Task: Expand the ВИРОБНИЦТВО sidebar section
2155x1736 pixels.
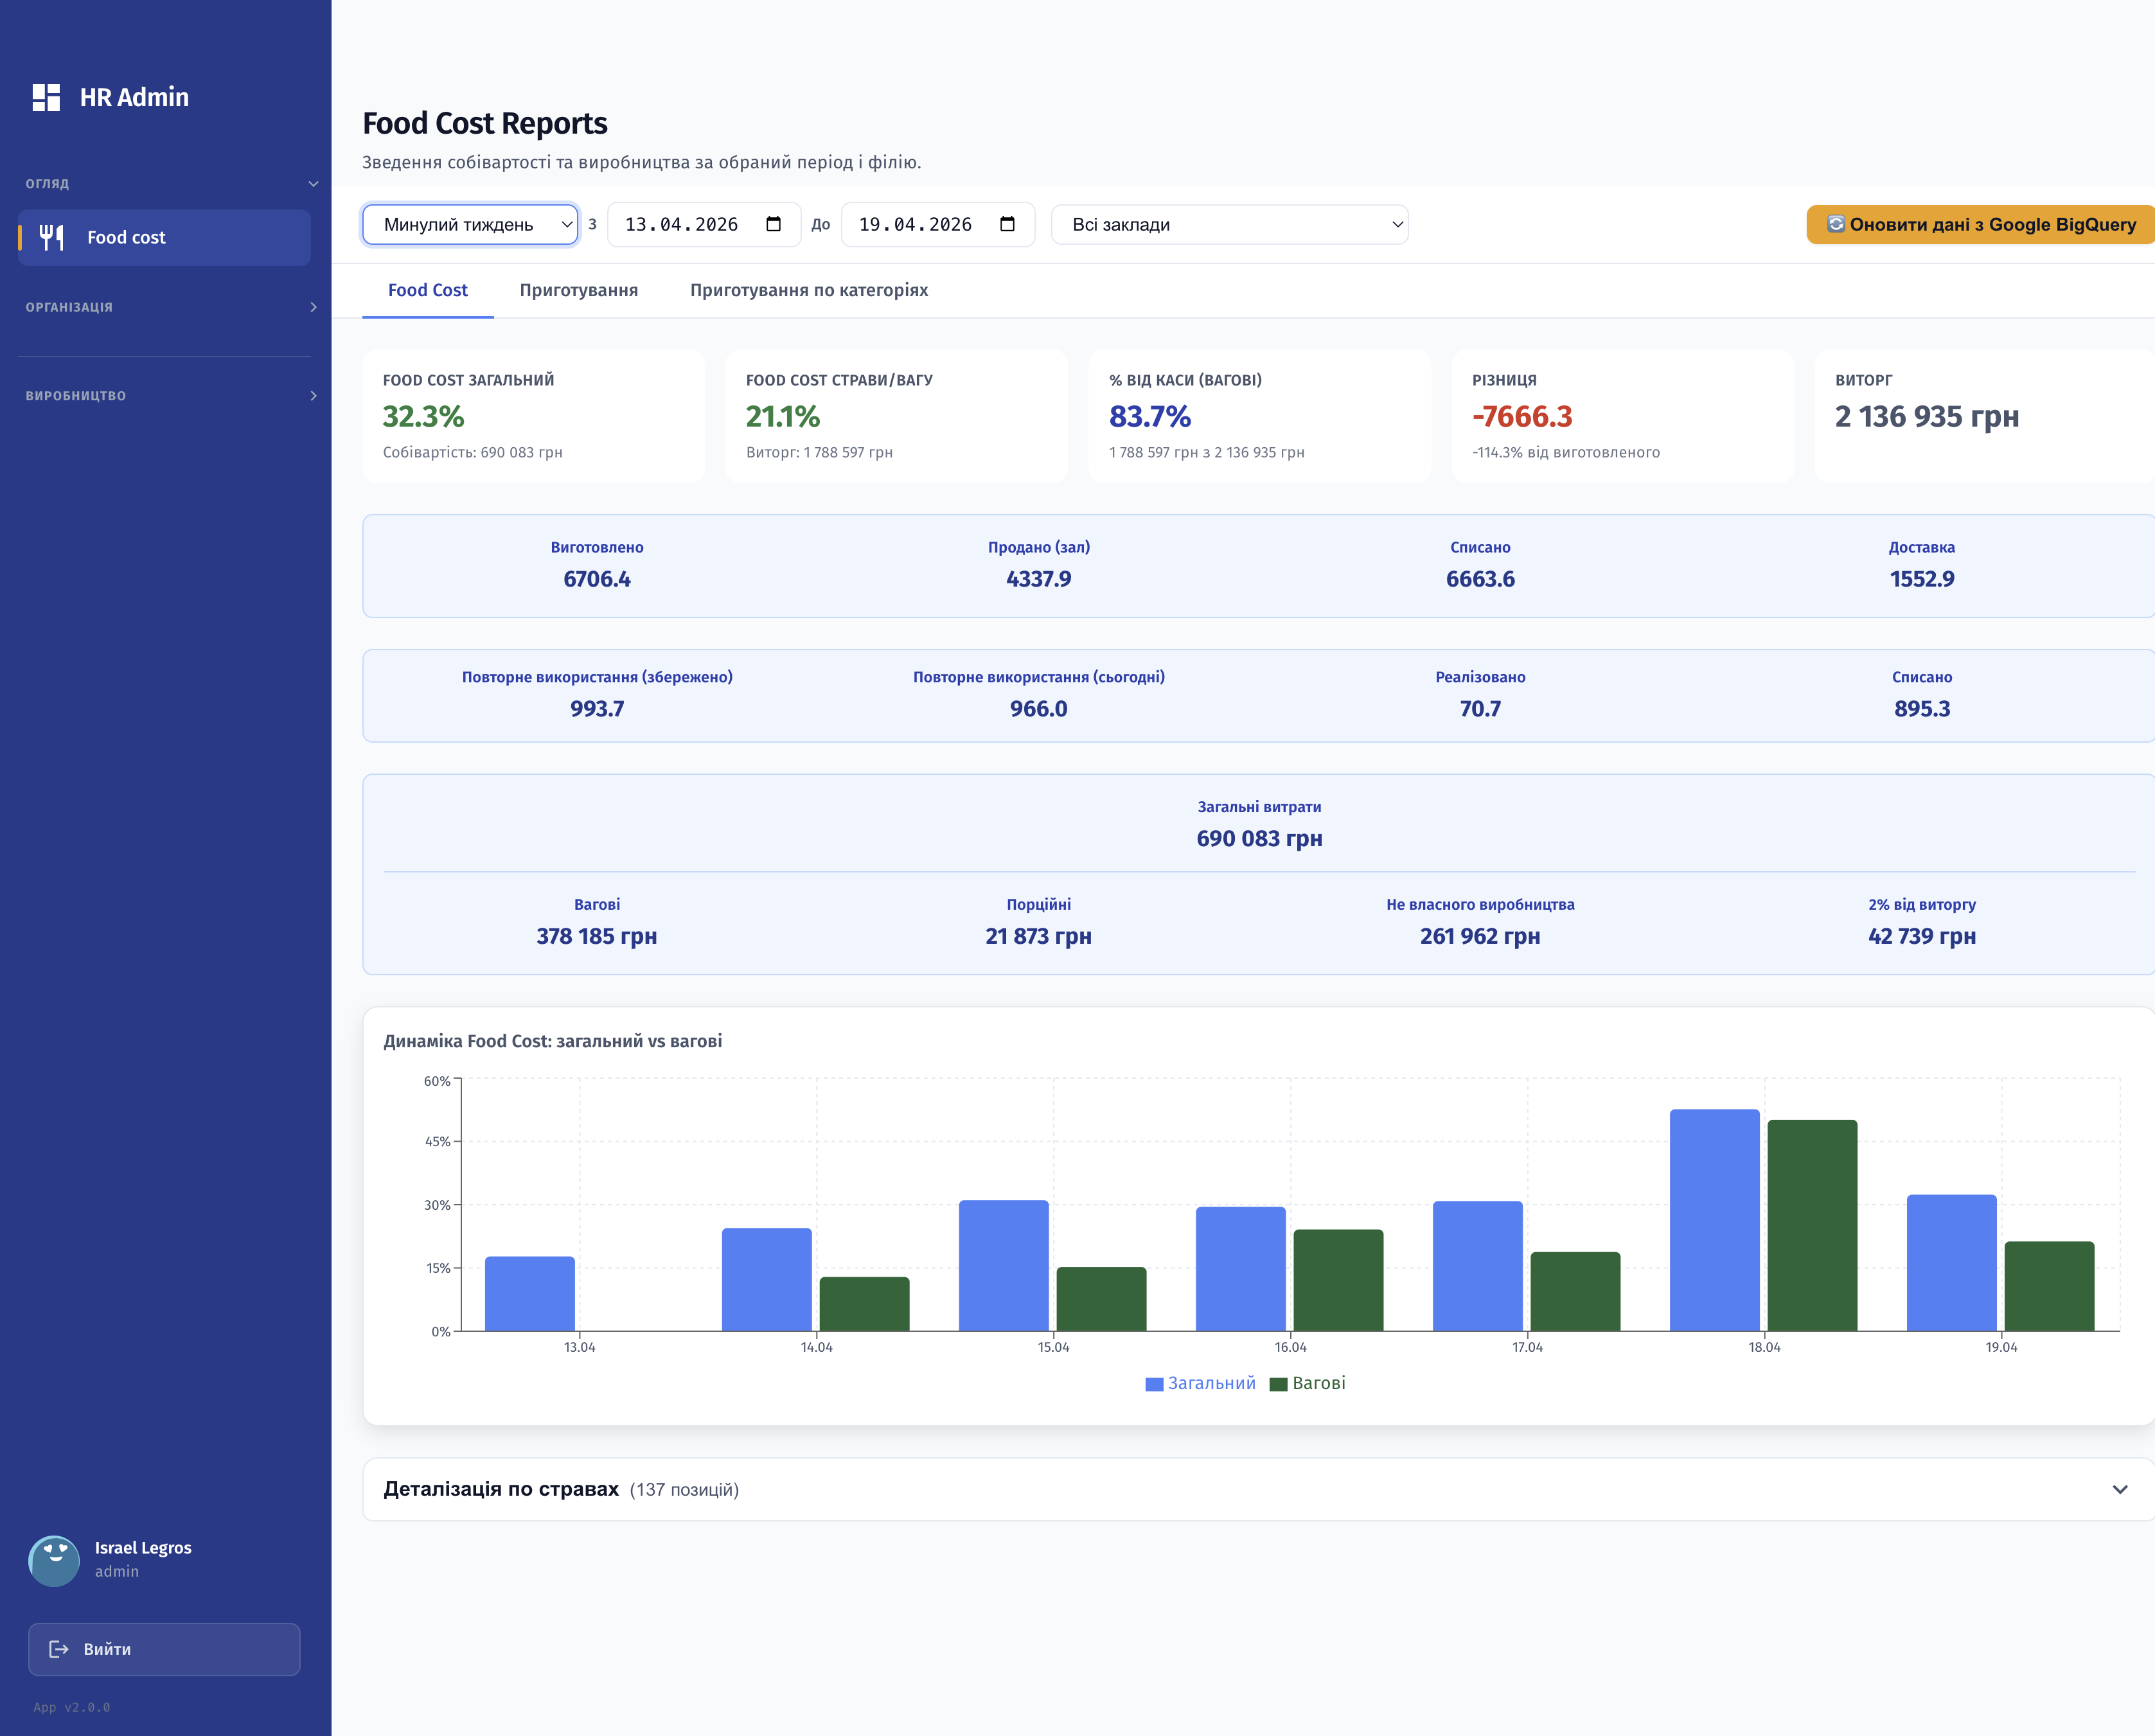Action: 313,396
